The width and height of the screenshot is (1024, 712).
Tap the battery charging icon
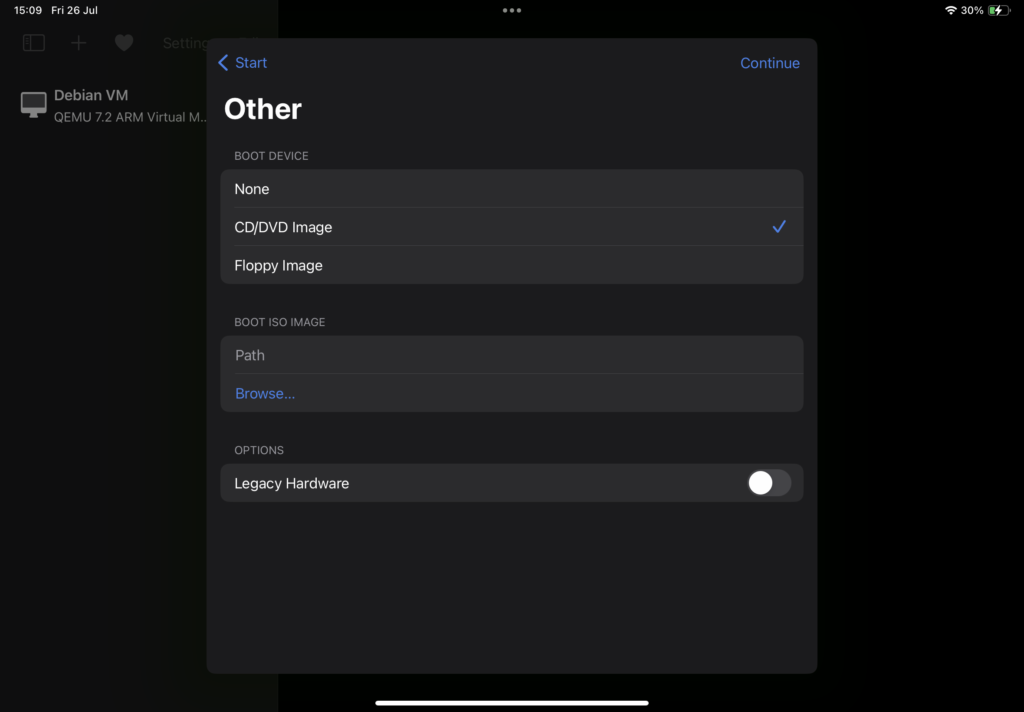click(x=999, y=10)
